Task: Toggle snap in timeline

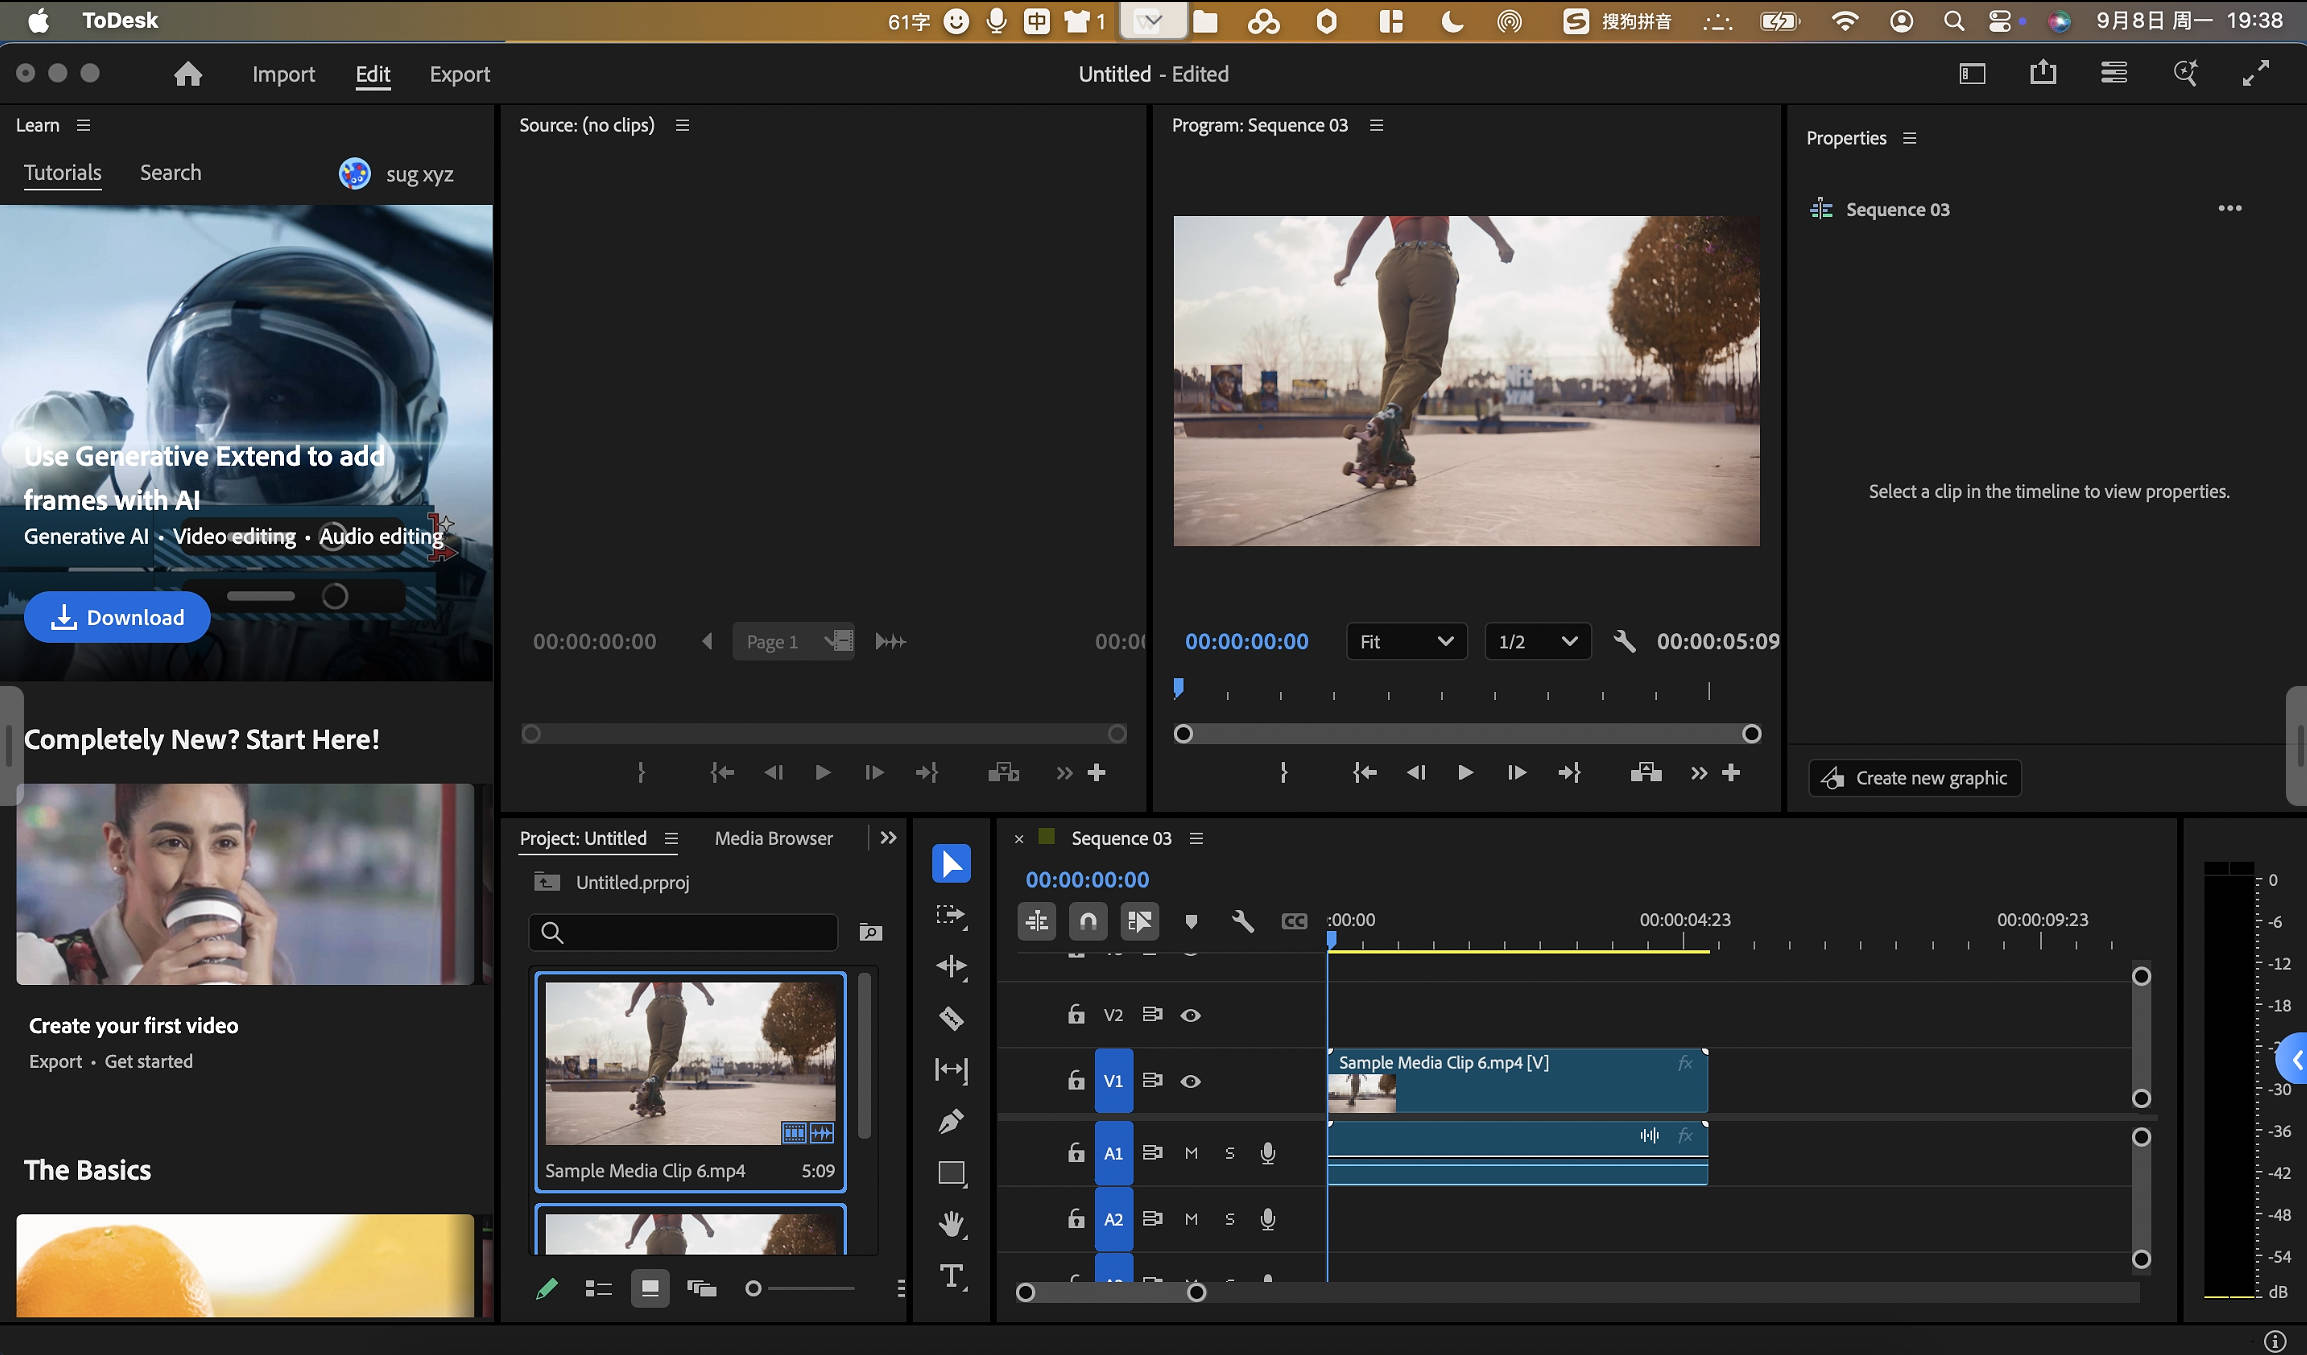Action: click(1088, 921)
